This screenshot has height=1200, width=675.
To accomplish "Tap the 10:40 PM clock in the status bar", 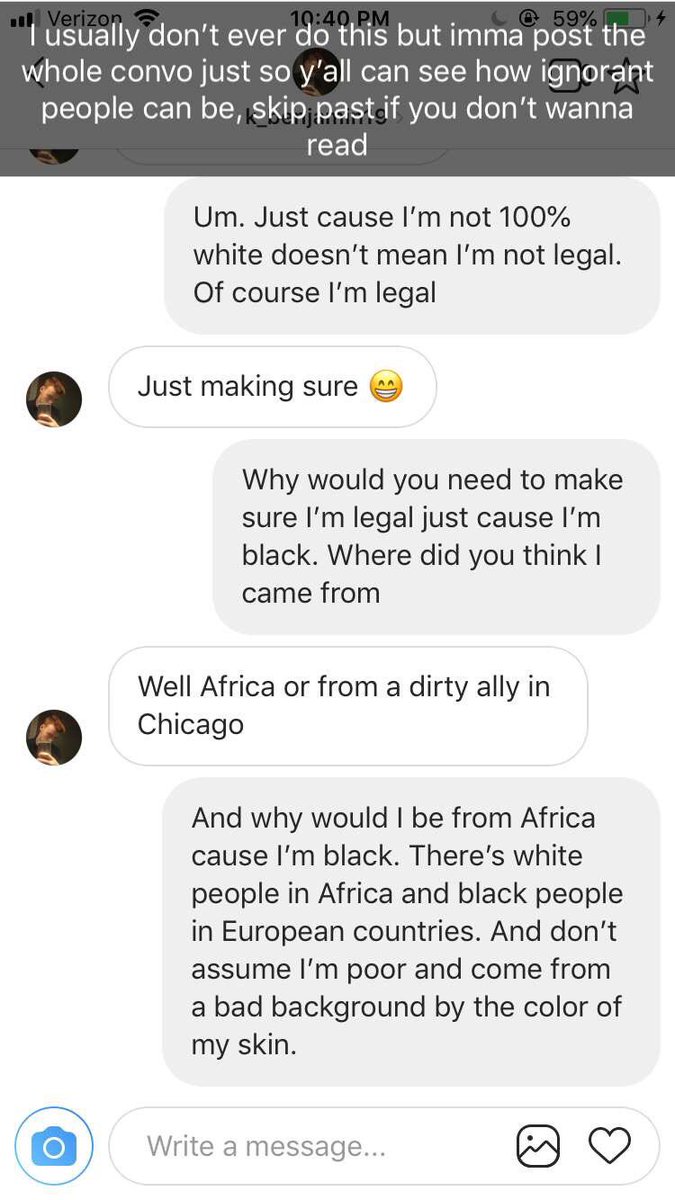I will pos(338,17).
